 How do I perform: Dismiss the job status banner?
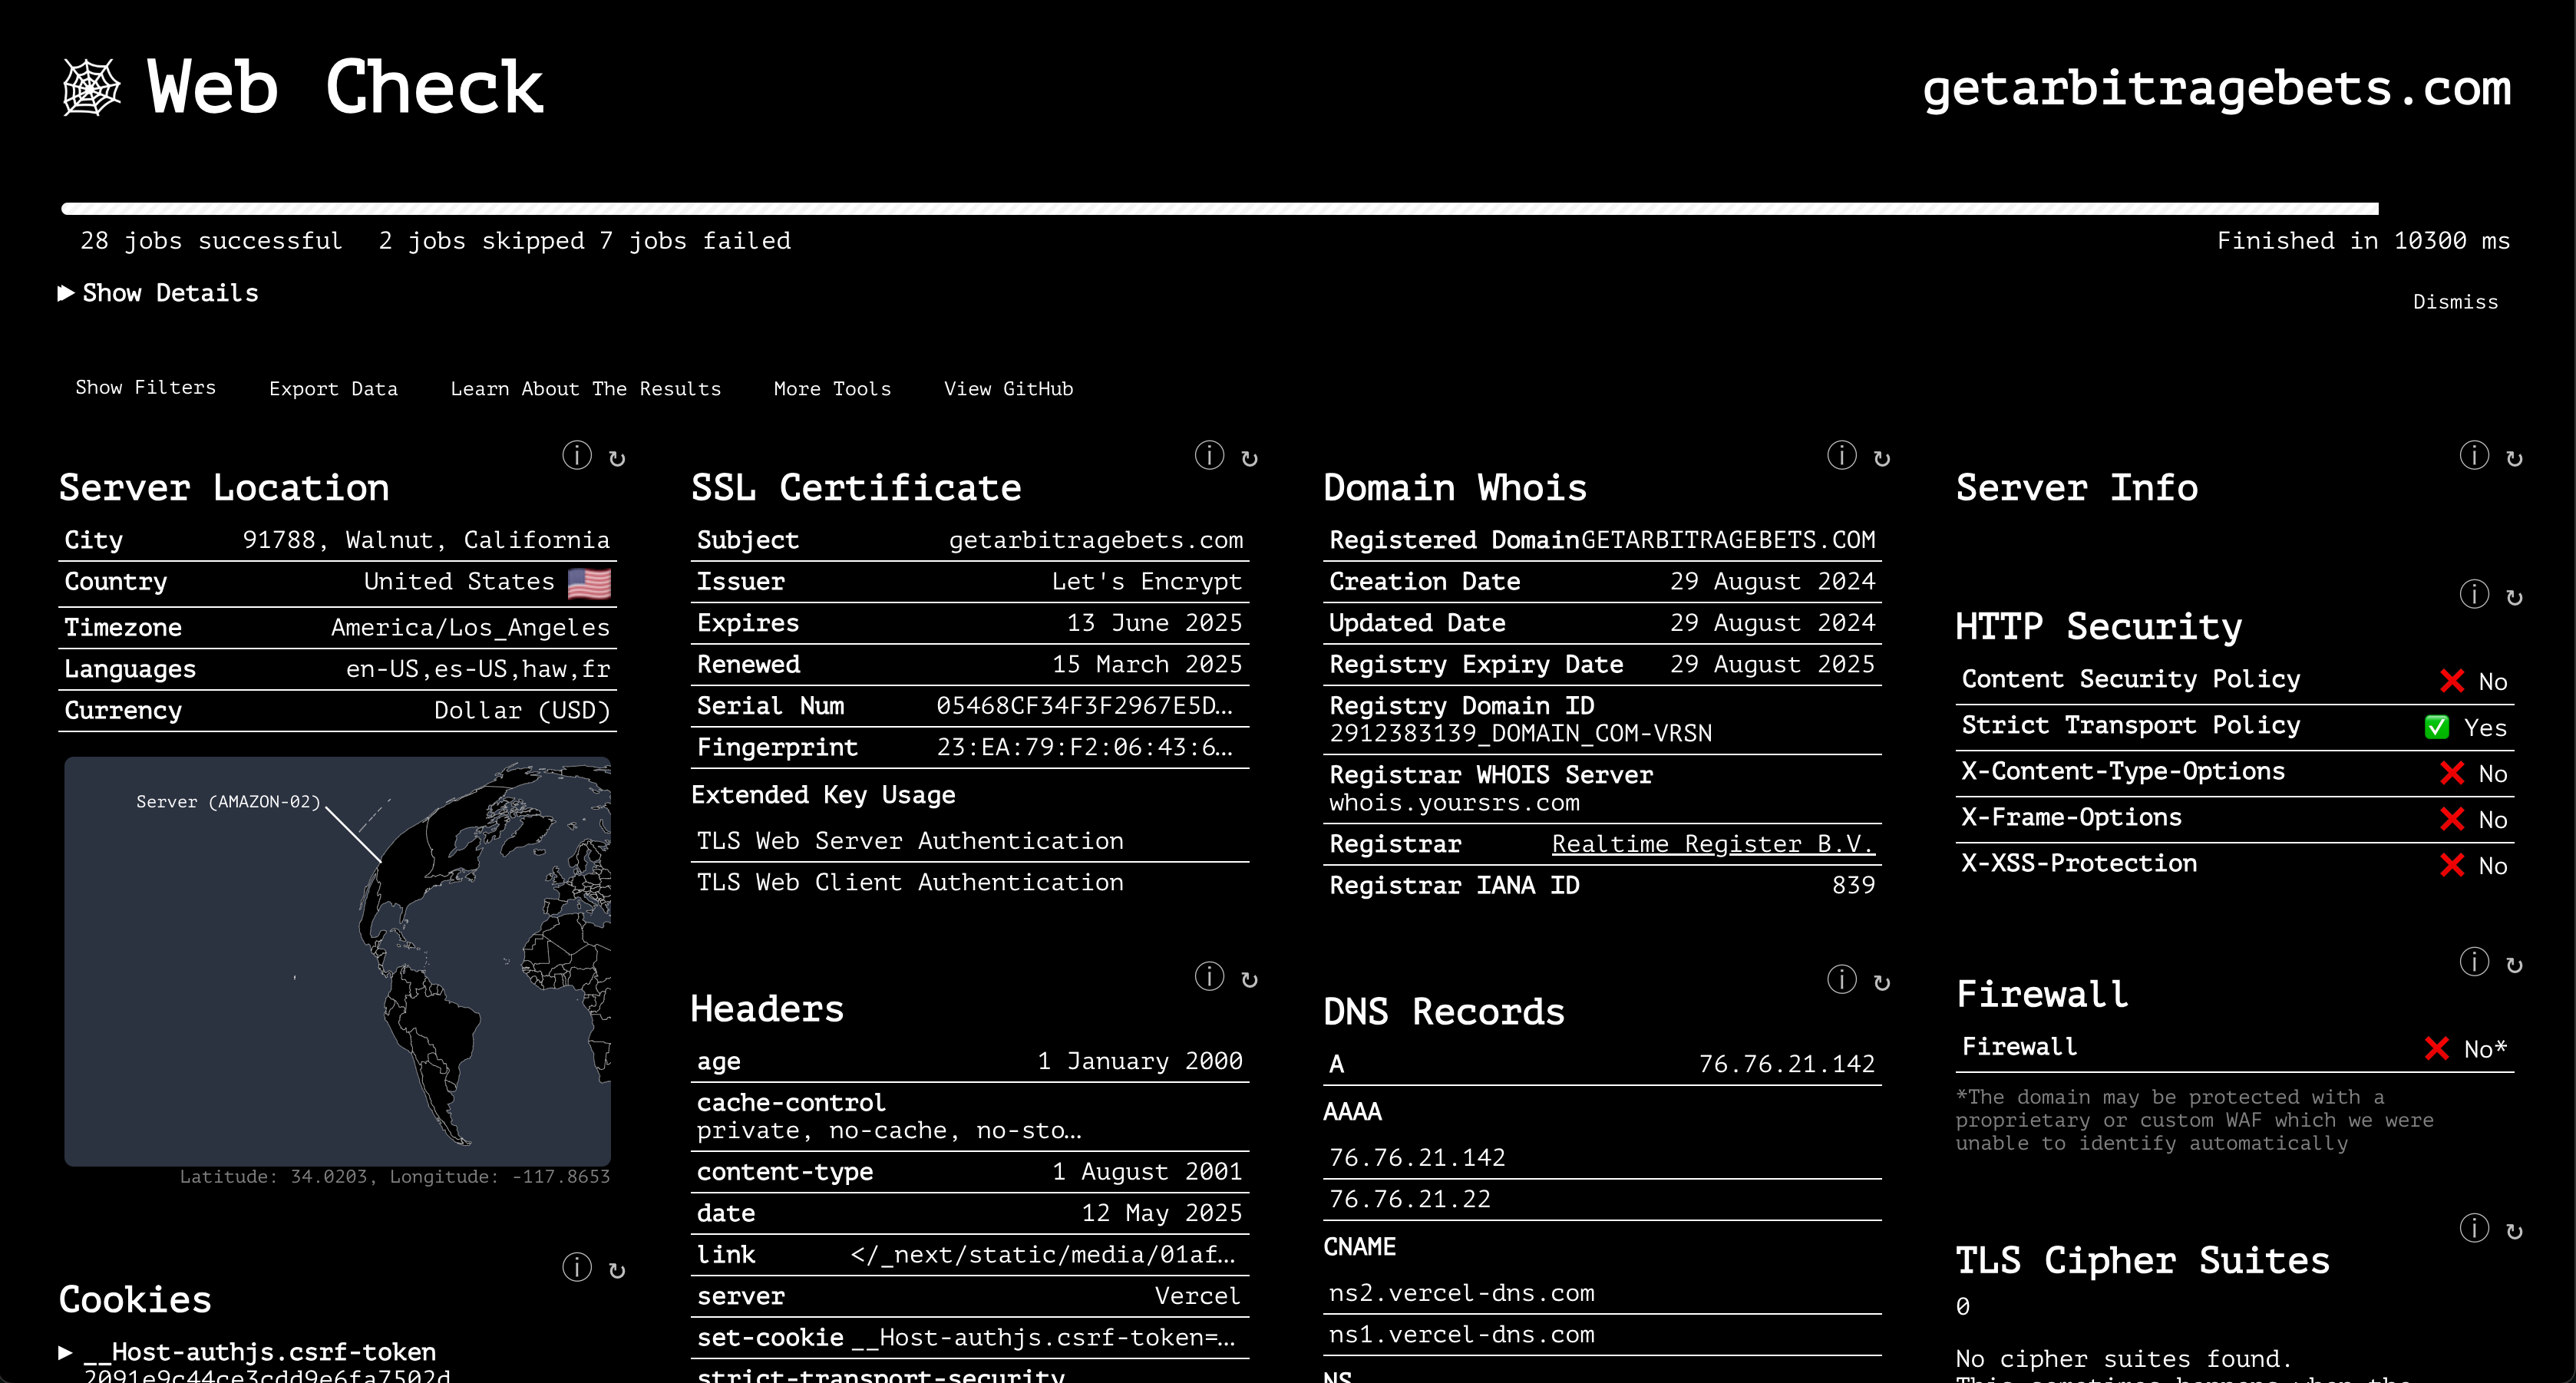[2455, 302]
